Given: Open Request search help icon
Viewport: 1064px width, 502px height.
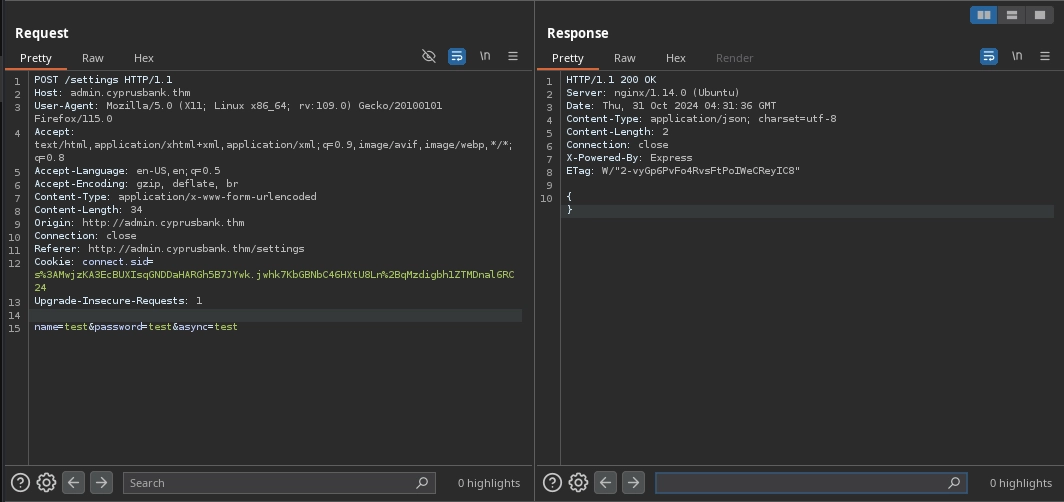Looking at the screenshot, I should 20,483.
